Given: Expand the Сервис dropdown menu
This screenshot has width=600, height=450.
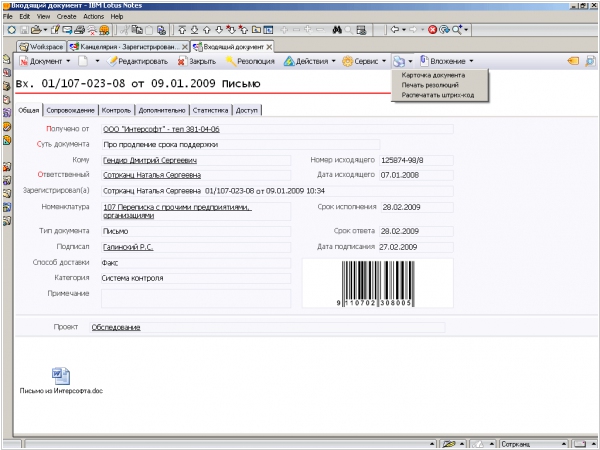Looking at the screenshot, I should tap(384, 61).
